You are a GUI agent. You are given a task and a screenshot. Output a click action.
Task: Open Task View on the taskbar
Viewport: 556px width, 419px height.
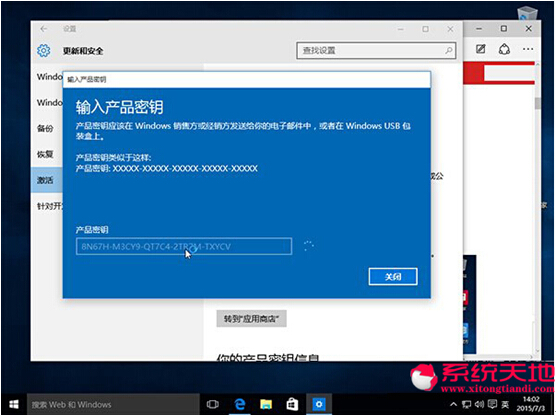(212, 404)
